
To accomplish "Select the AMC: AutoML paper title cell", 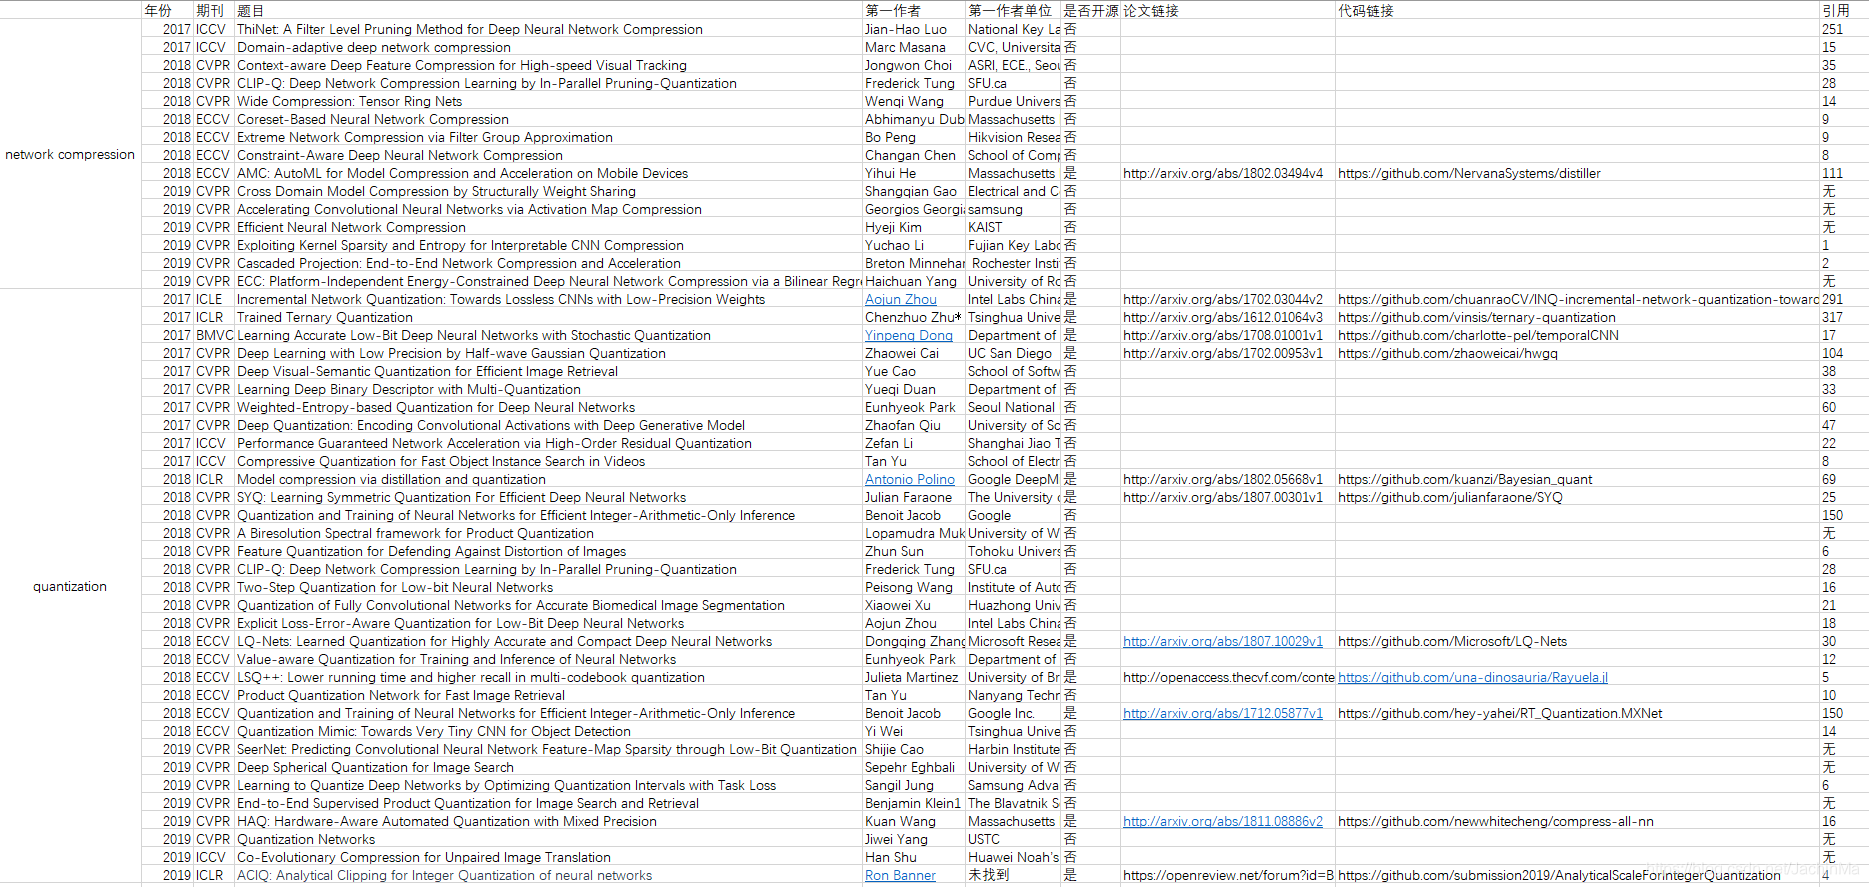I will click(548, 173).
